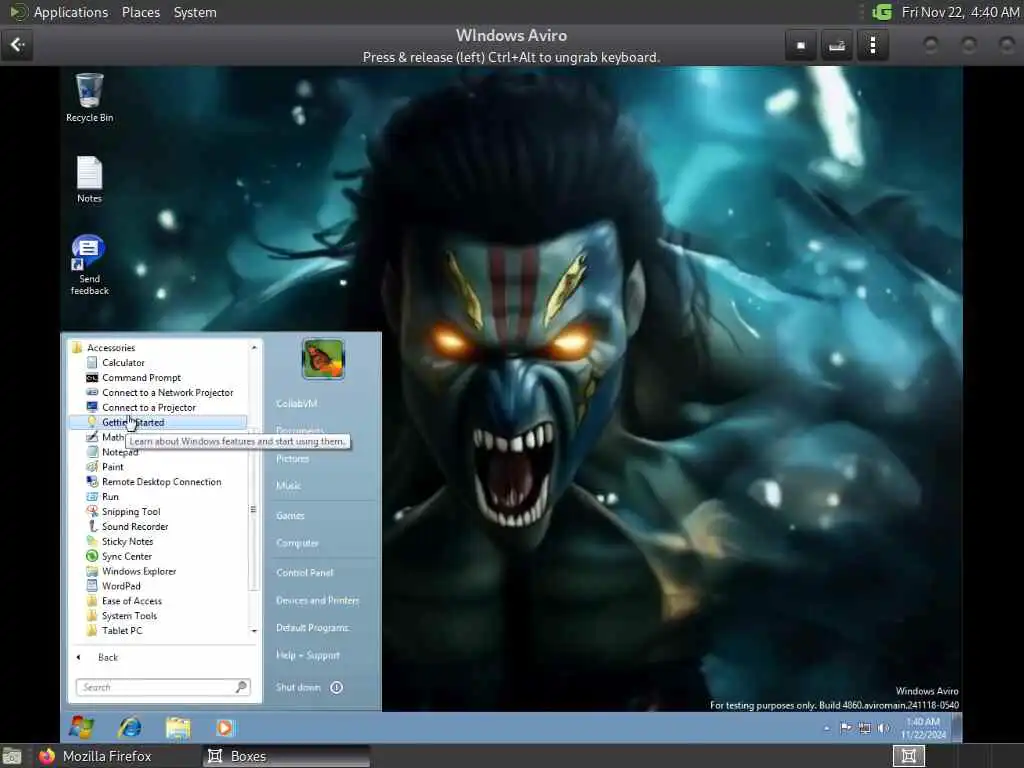Screen dimensions: 1024x768
Task: Click the Search programs input field
Action: click(156, 687)
